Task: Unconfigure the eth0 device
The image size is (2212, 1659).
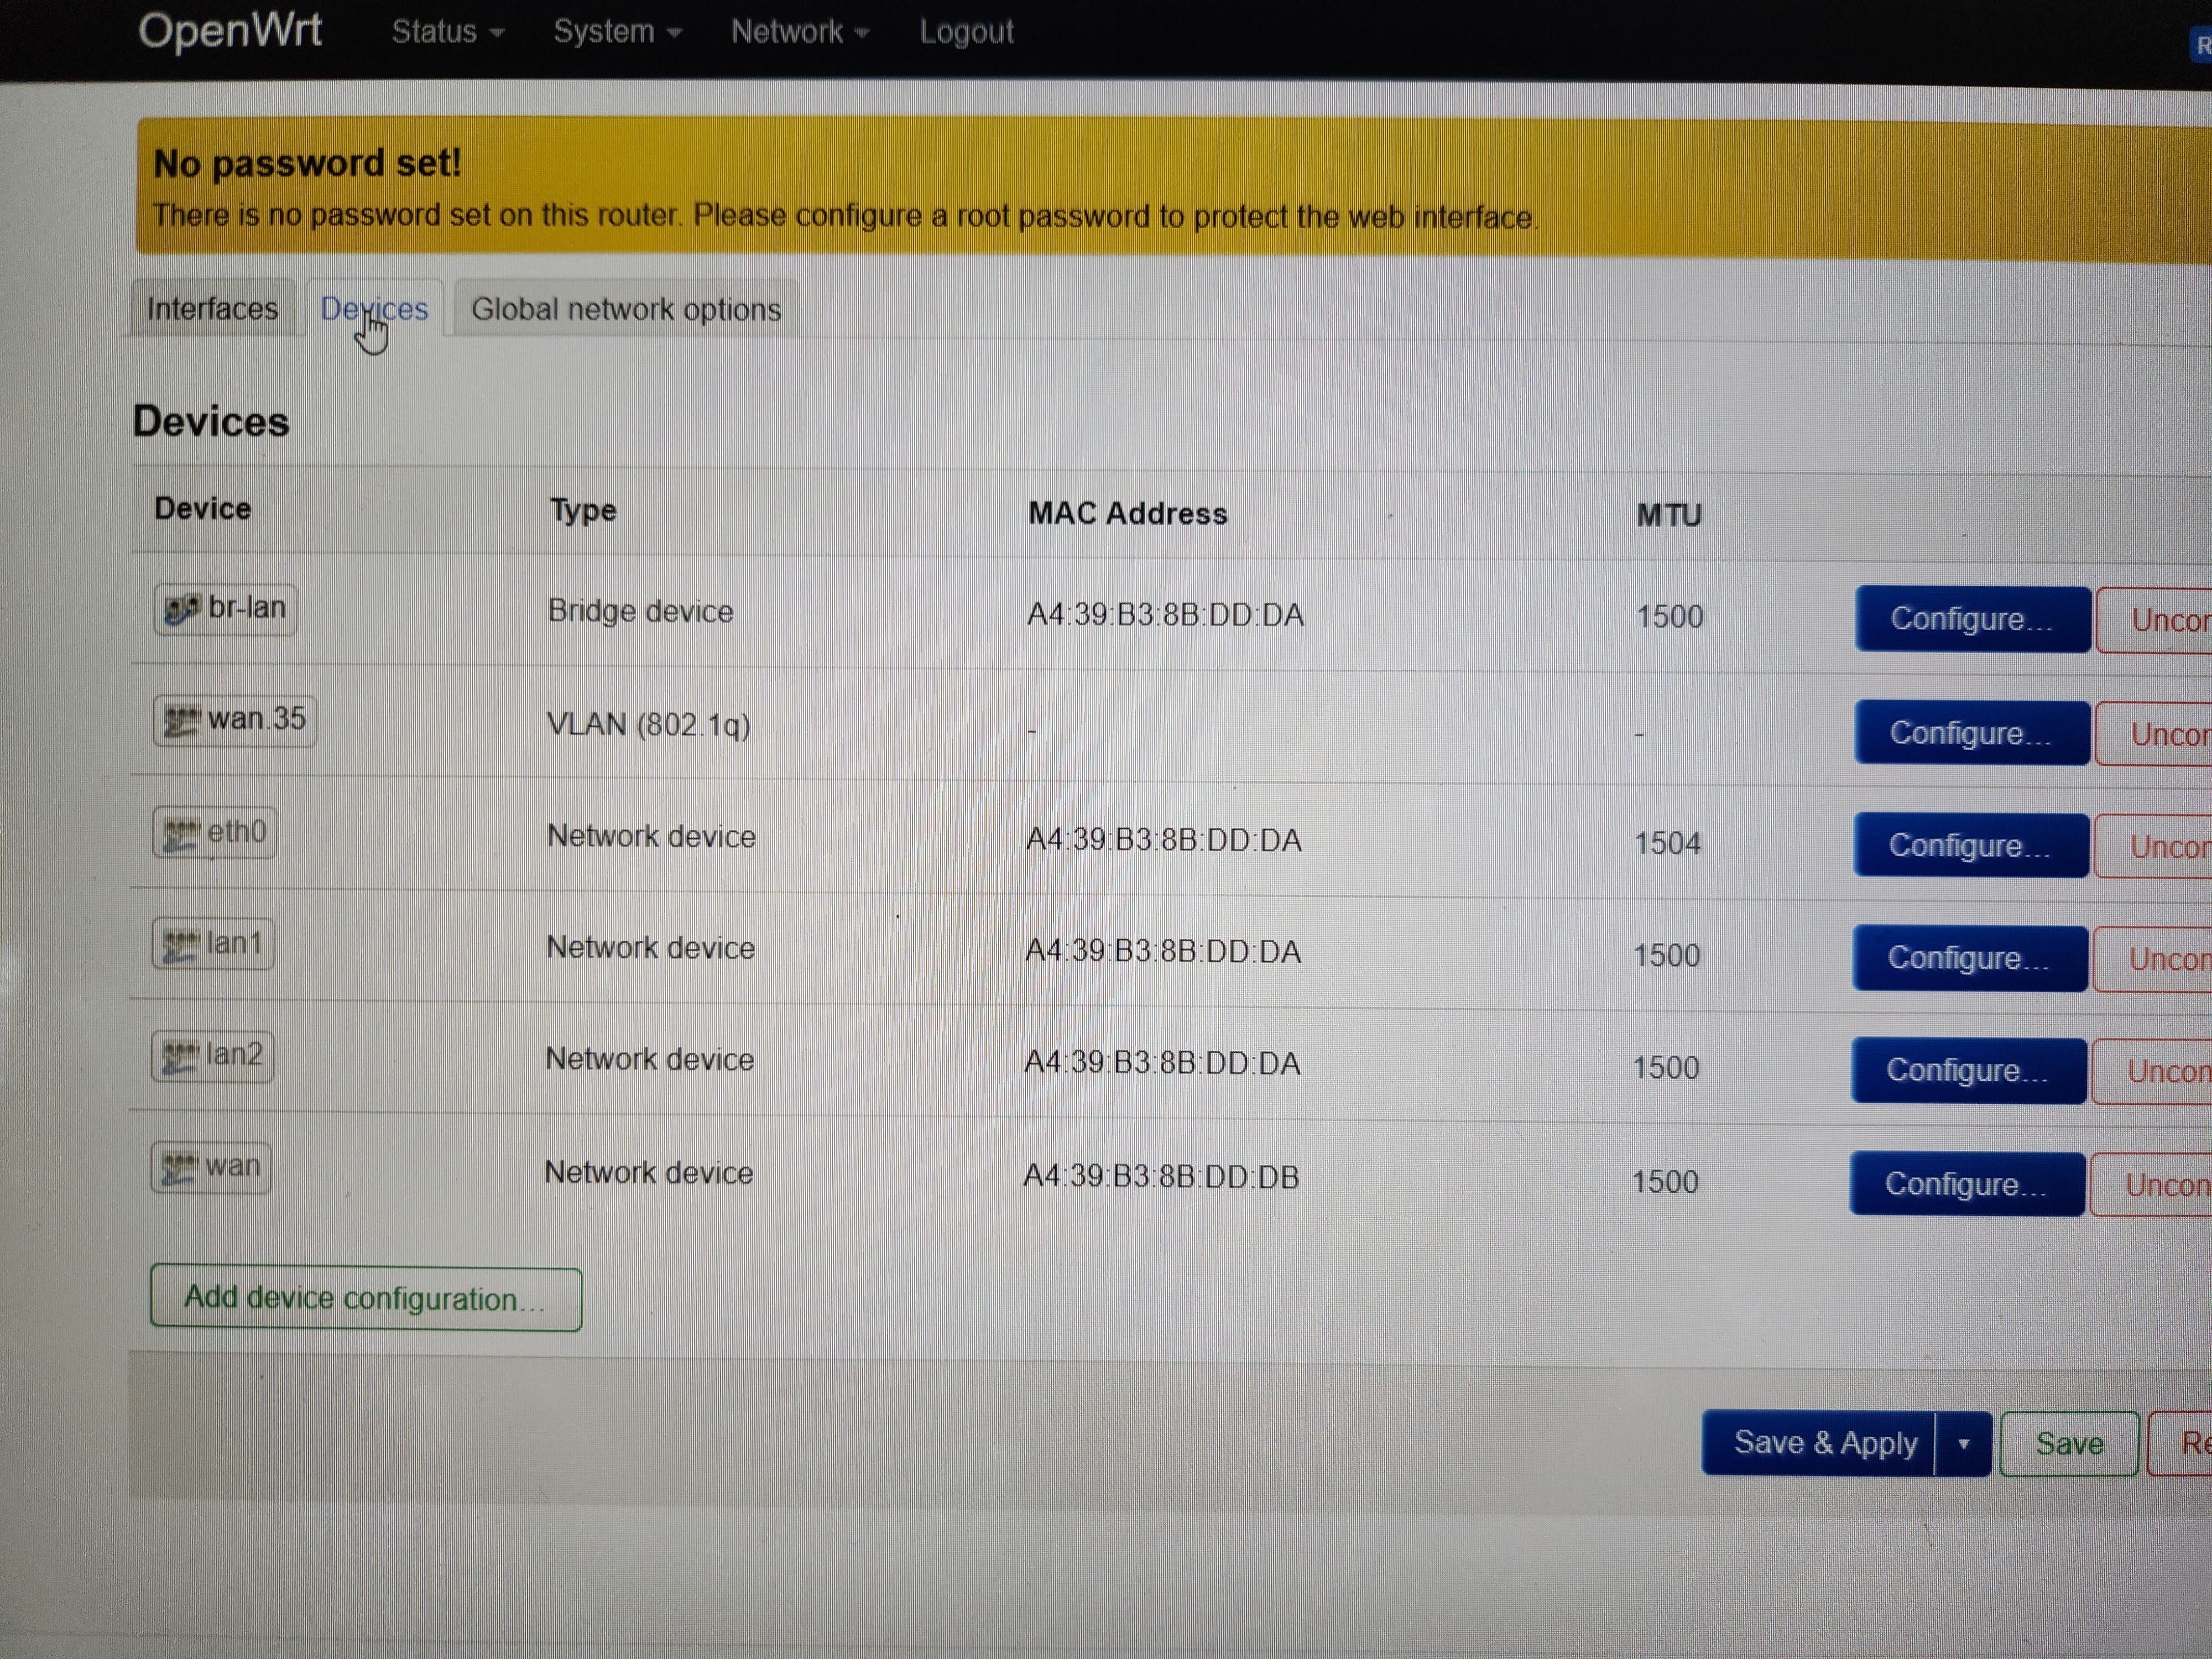Action: click(2152, 847)
